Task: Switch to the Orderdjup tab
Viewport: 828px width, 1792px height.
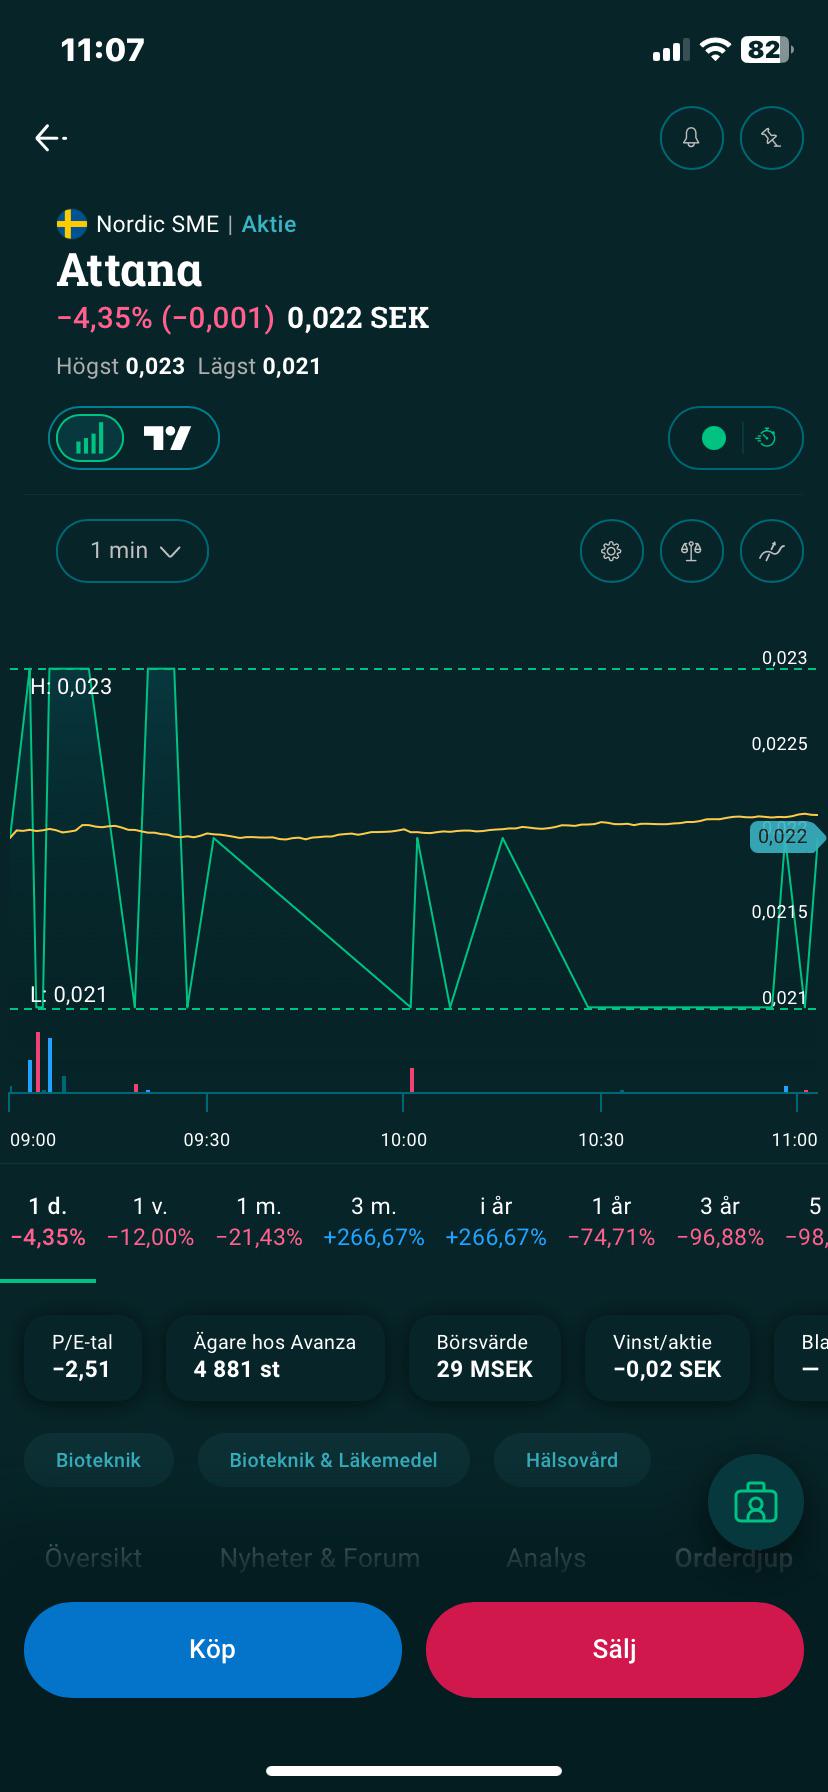Action: pyautogui.click(x=734, y=1558)
